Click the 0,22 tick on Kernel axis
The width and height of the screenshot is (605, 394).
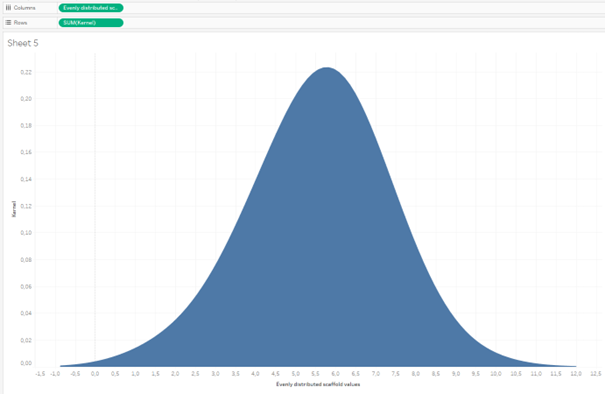point(26,72)
